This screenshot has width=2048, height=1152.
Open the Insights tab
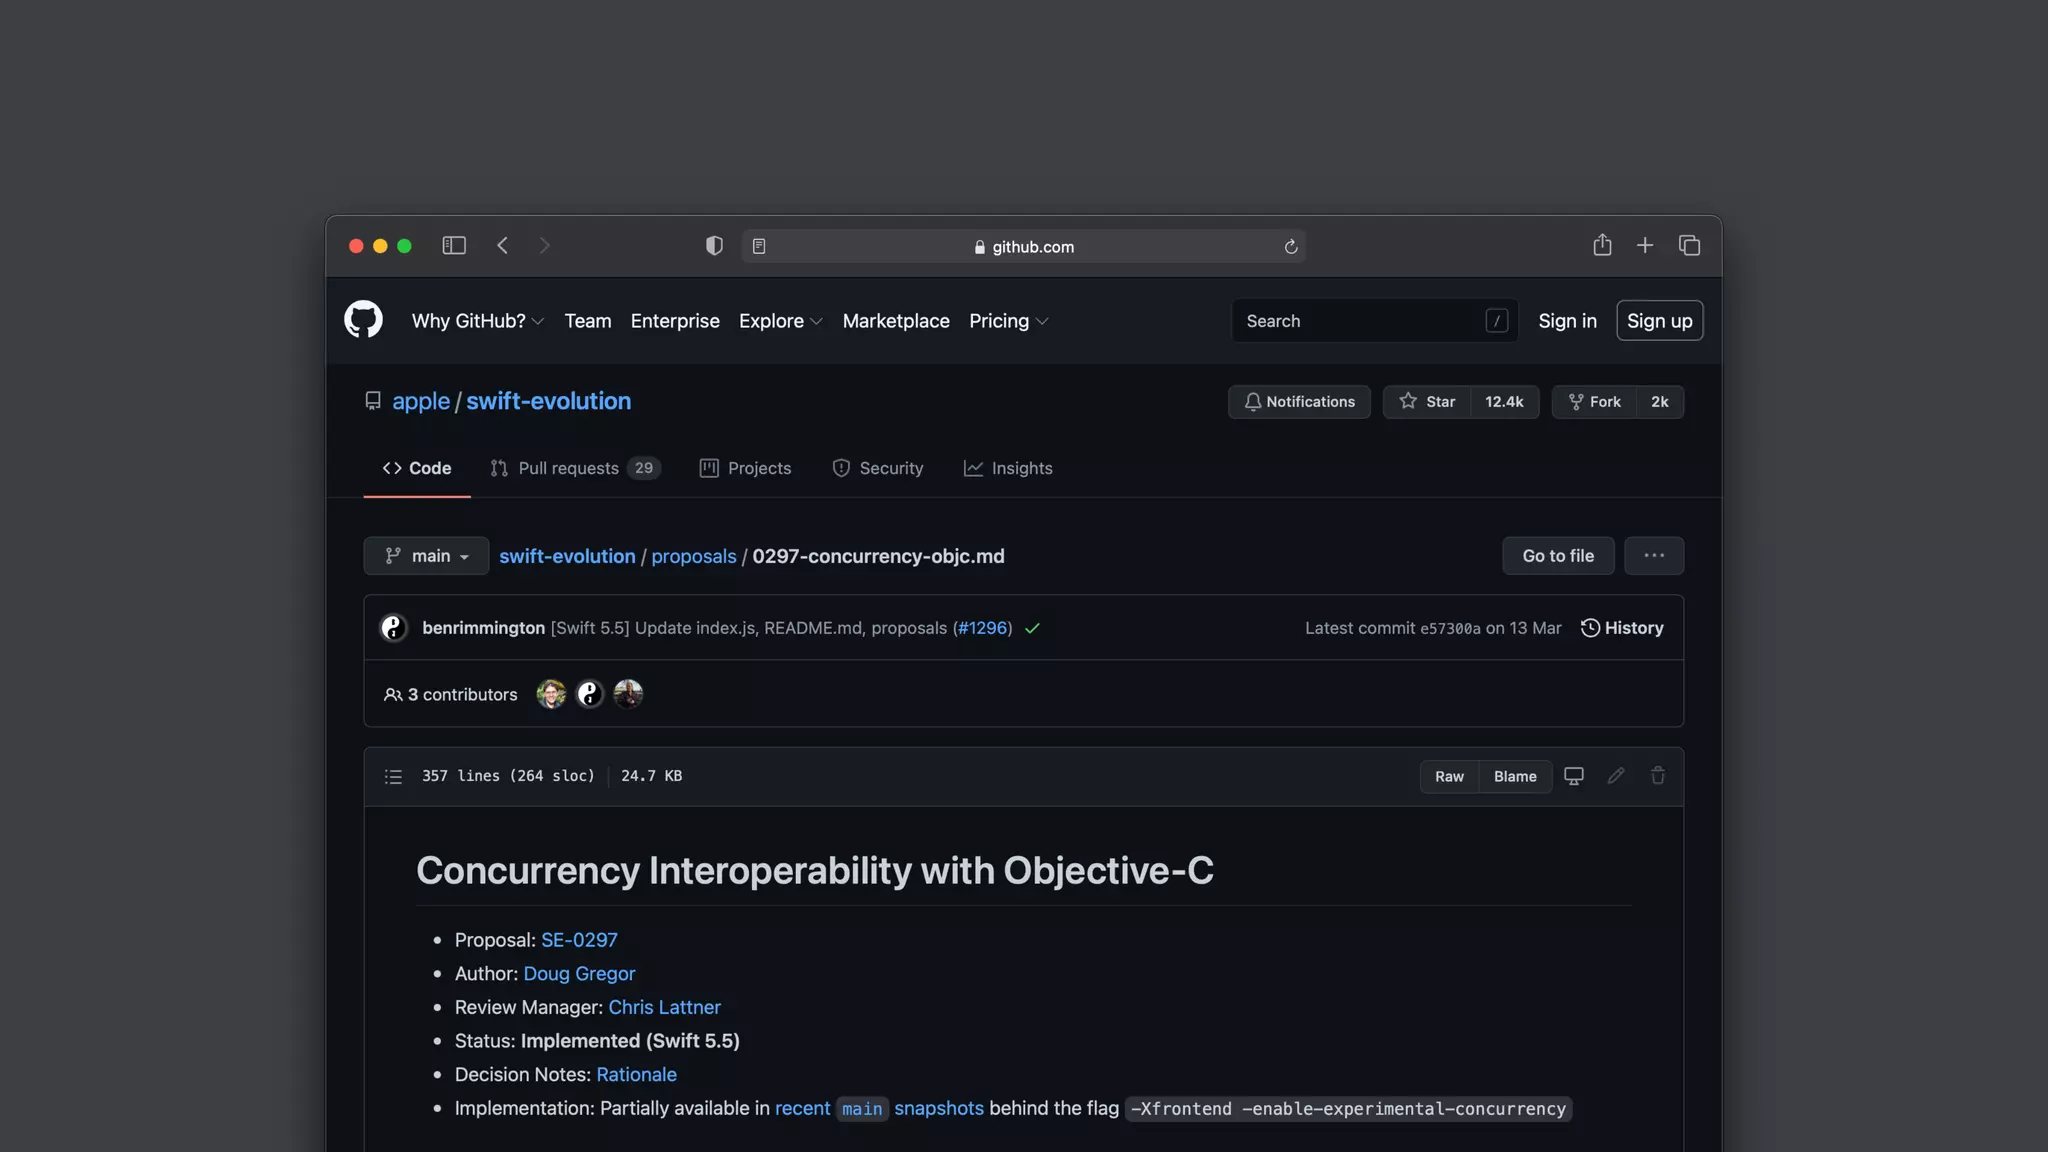[x=1008, y=469]
